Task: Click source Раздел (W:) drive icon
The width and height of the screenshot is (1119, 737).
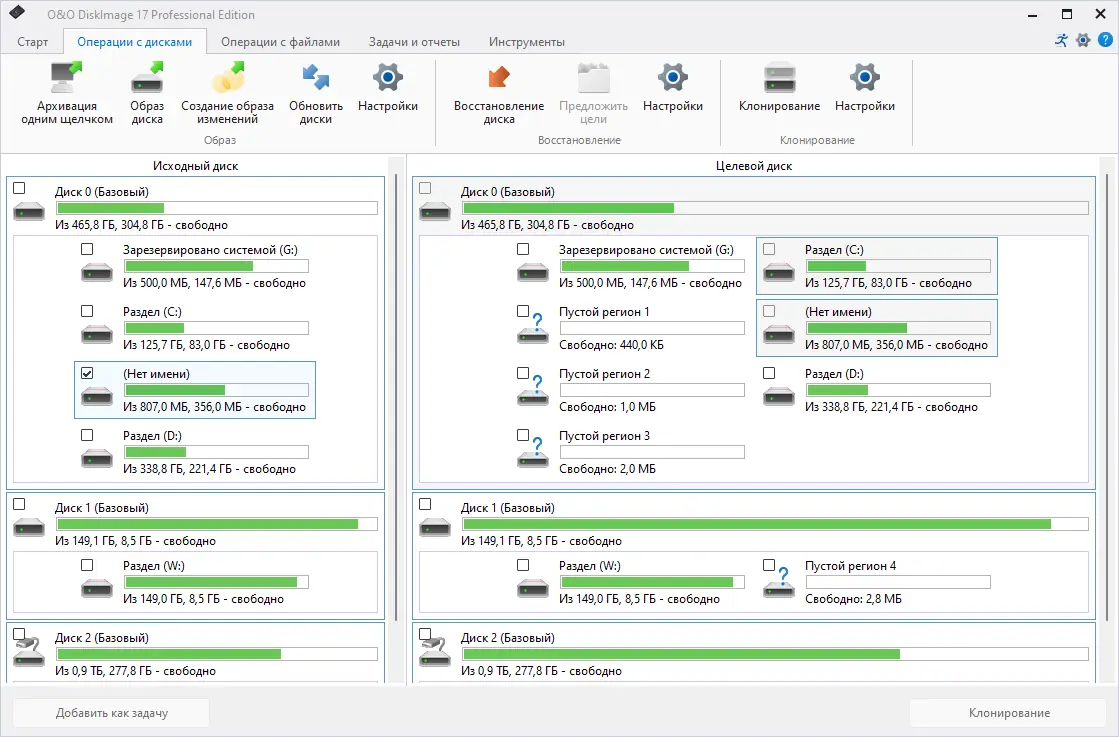Action: point(97,588)
